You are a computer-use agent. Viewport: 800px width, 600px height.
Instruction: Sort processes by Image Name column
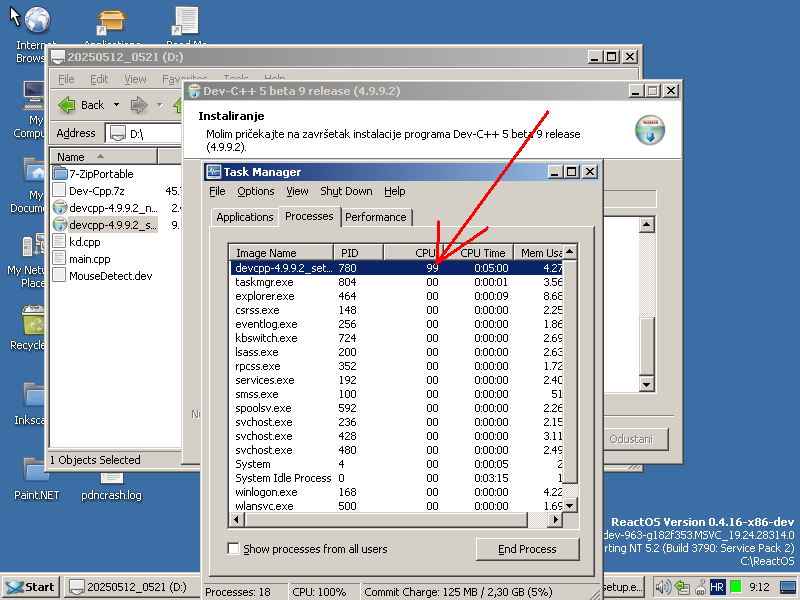(281, 253)
